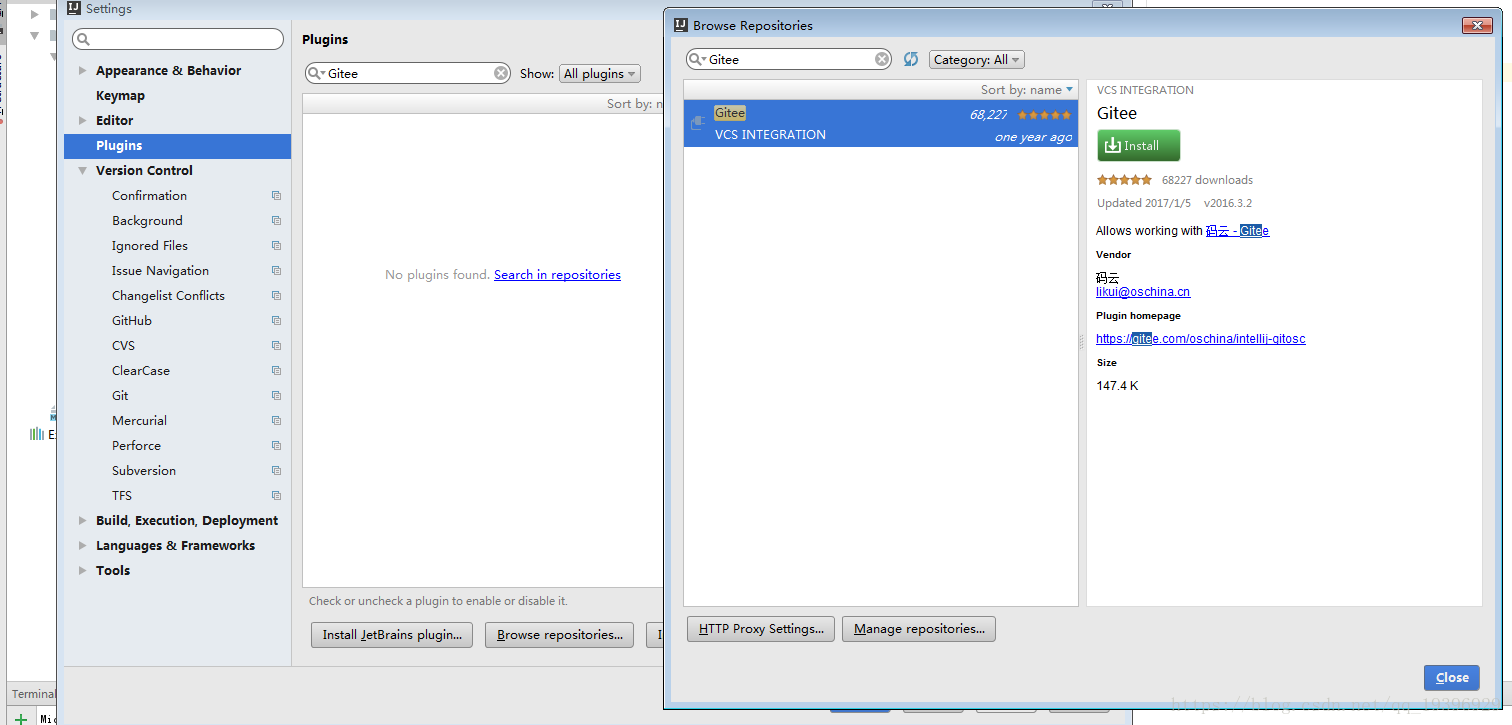This screenshot has width=1512, height=725.
Task: Open GitHub version control settings
Action: point(132,321)
